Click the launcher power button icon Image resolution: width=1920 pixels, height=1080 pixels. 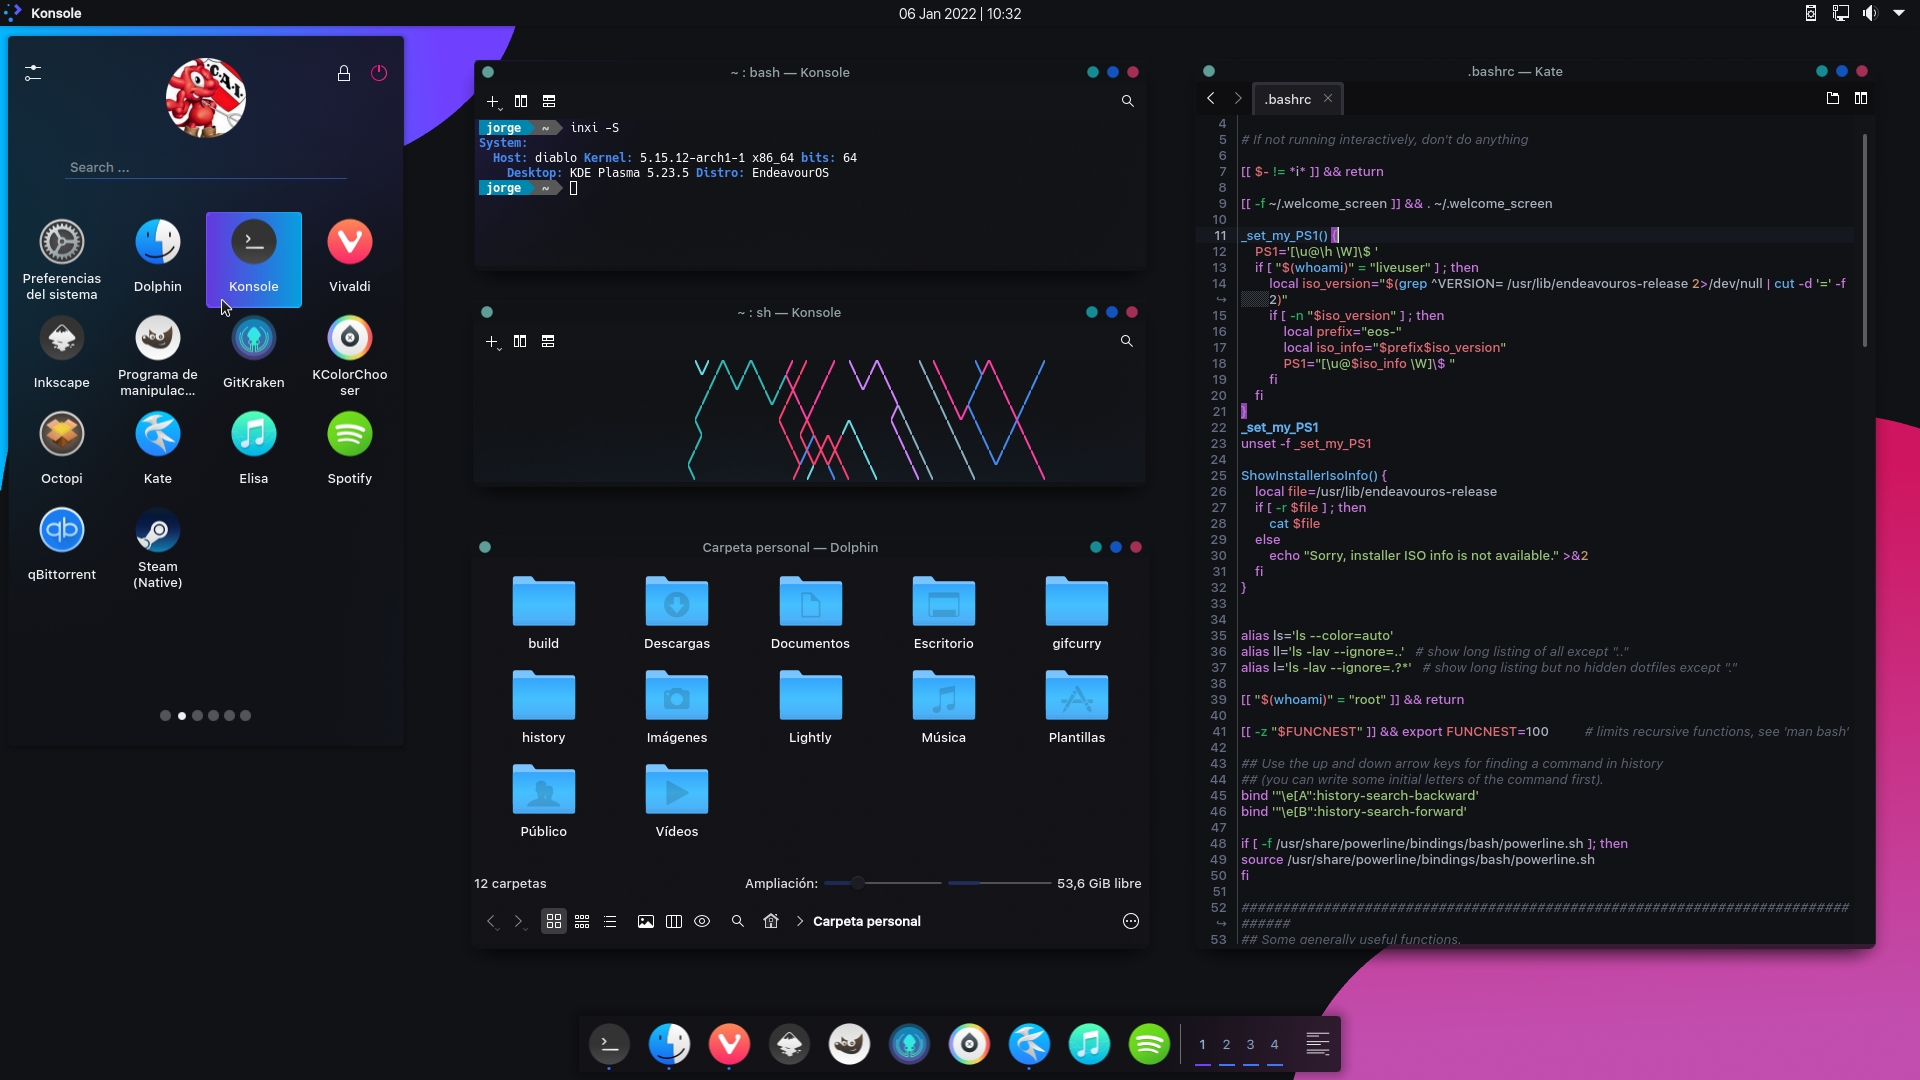pos(379,73)
